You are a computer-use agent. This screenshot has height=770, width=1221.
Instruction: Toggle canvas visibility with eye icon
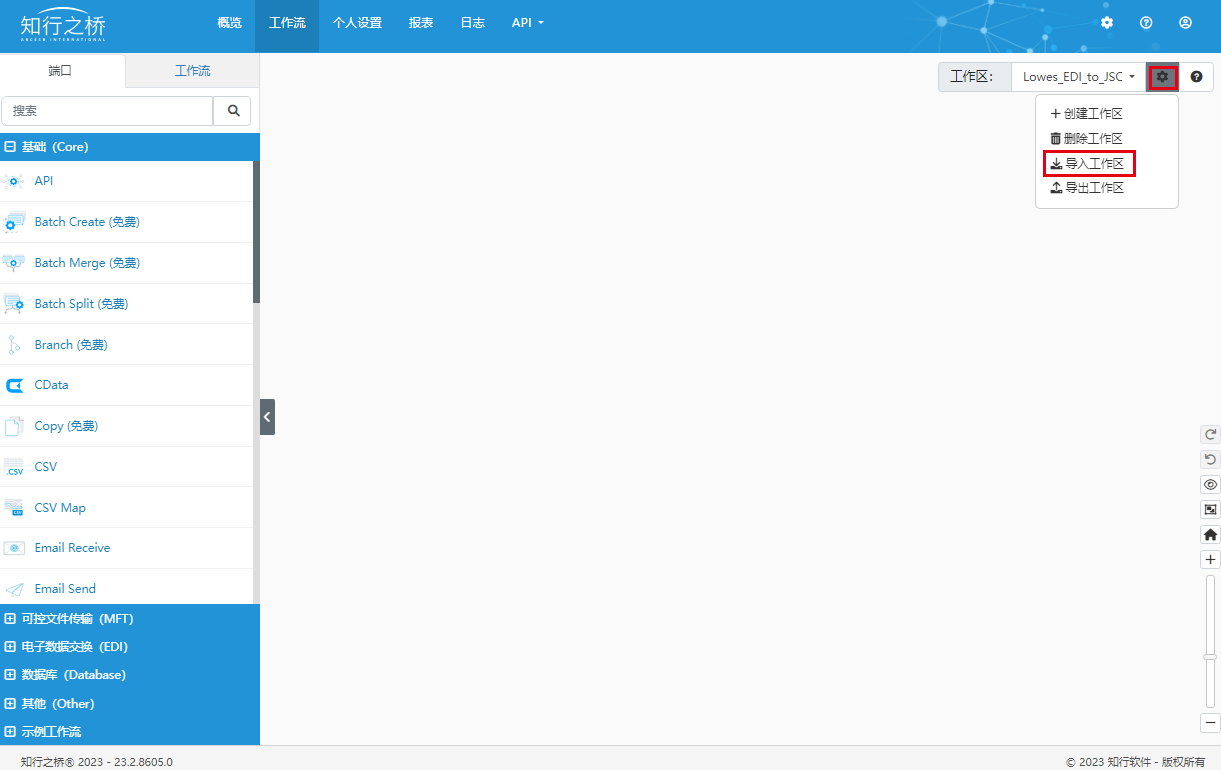pos(1210,484)
